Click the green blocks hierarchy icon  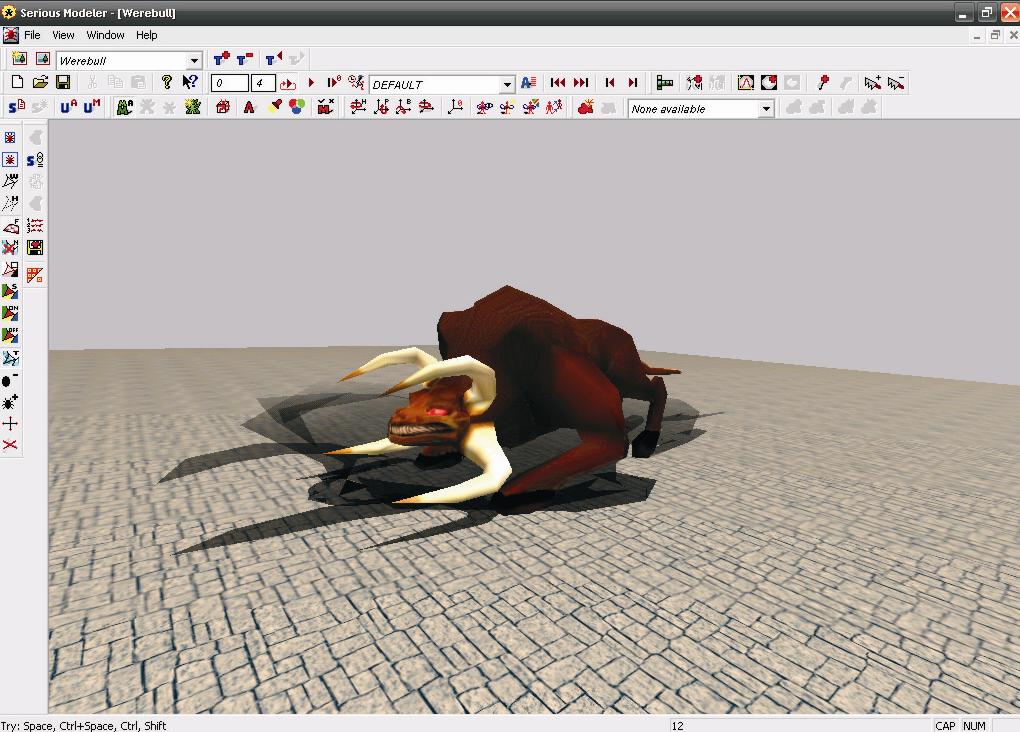point(665,83)
